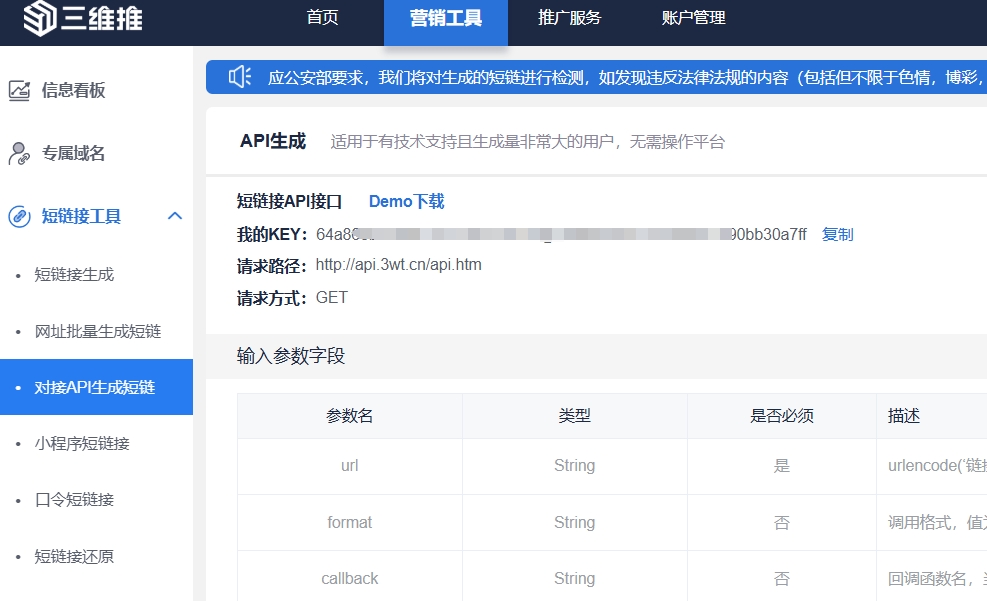This screenshot has height=601, width=987.
Task: Click the 信息看板 dashboard chart icon
Action: tap(19, 91)
